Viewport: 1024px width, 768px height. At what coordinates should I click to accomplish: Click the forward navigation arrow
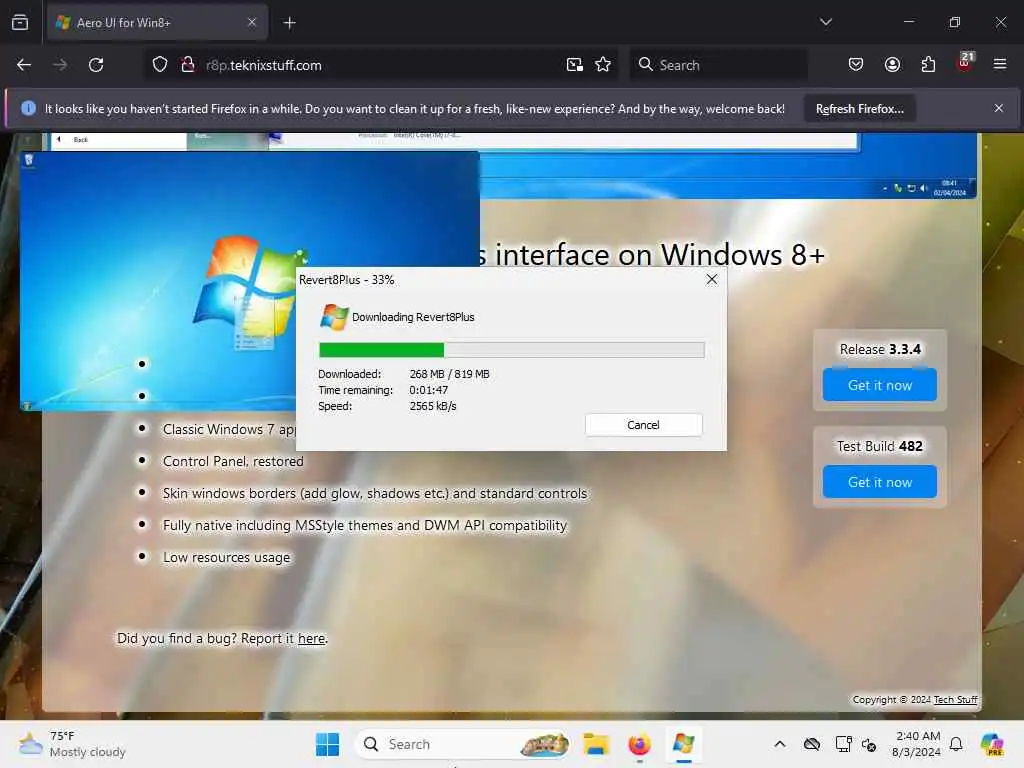59,65
